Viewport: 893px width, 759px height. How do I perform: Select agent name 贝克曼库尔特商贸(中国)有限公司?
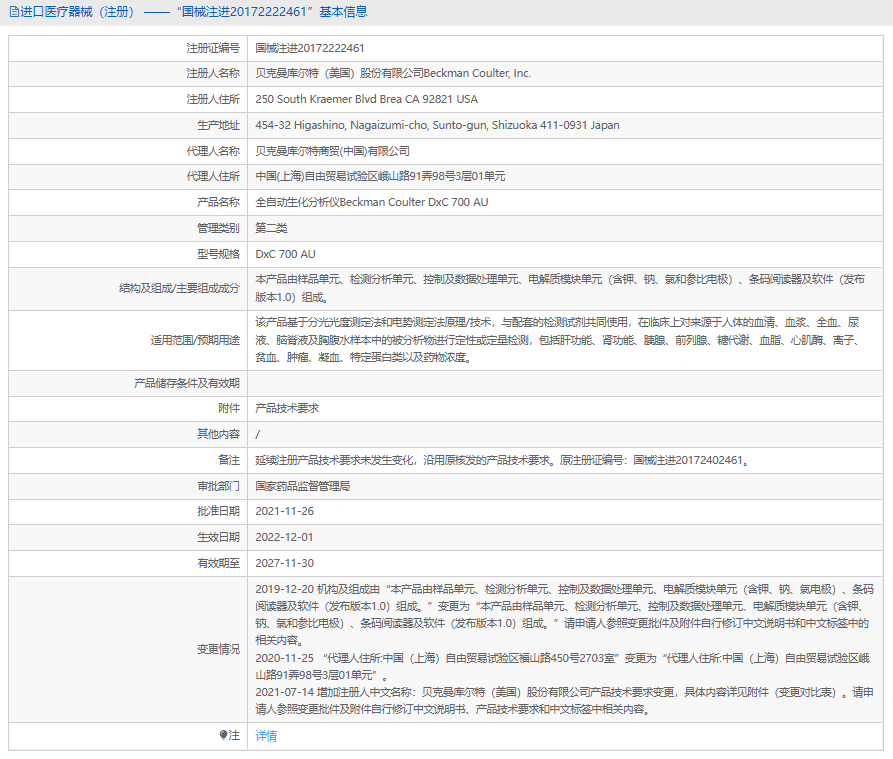[333, 151]
